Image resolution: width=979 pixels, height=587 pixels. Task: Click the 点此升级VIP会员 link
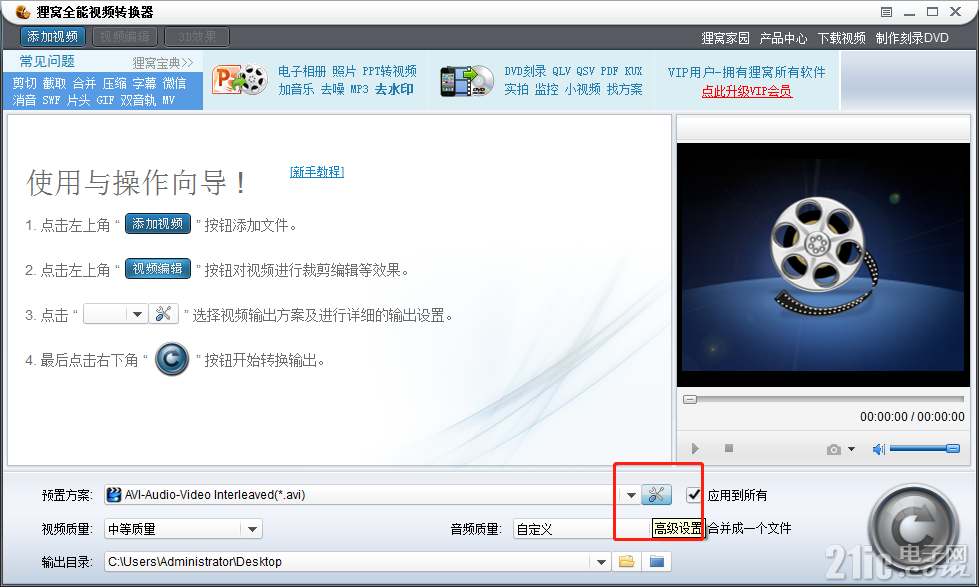coord(747,91)
